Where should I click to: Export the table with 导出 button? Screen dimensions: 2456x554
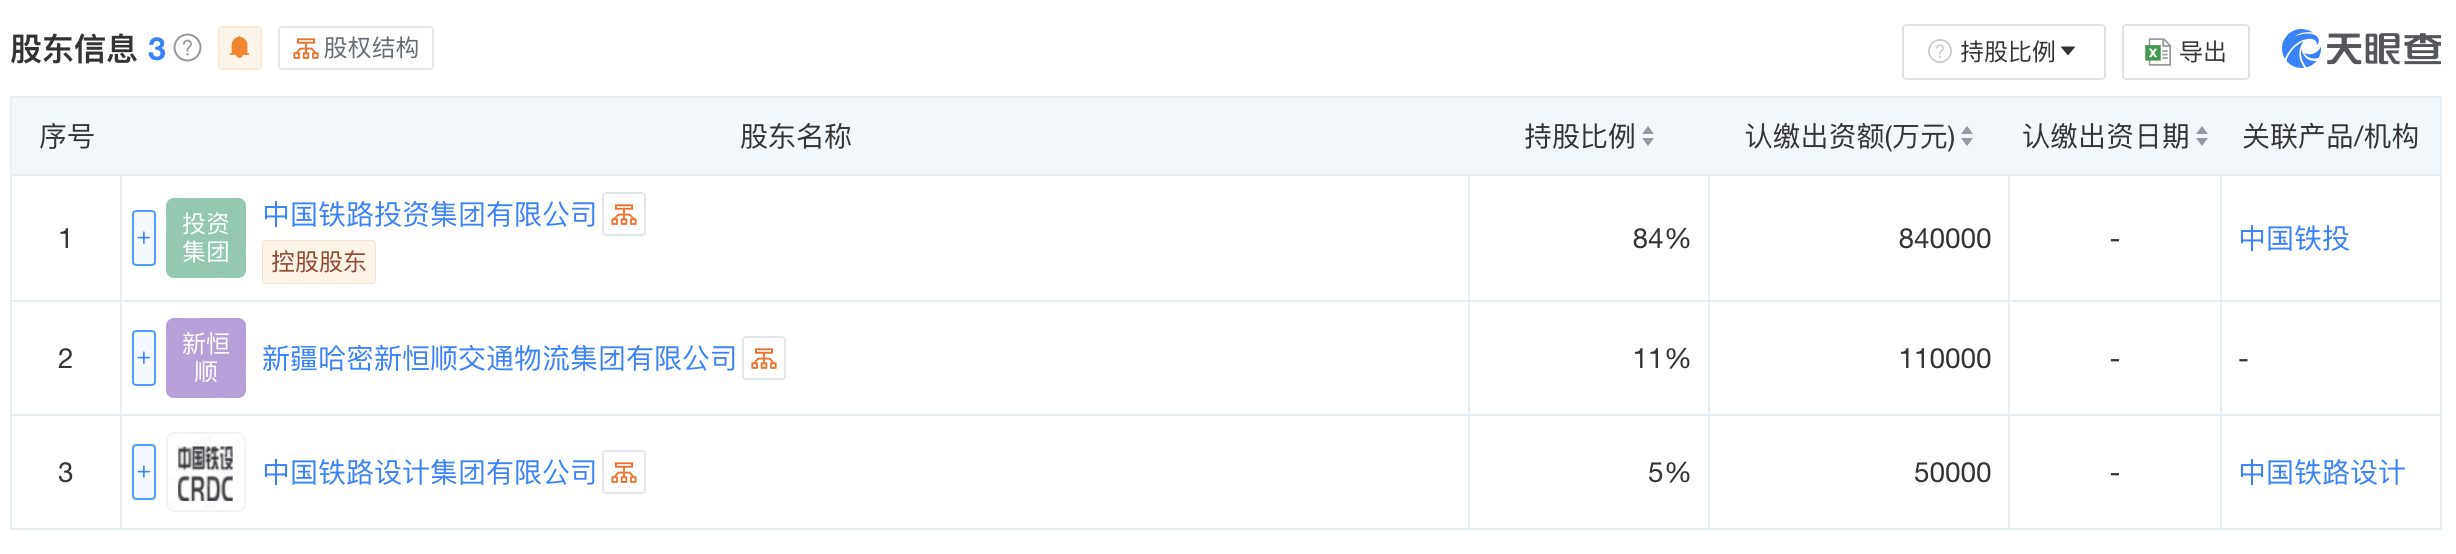click(2186, 52)
